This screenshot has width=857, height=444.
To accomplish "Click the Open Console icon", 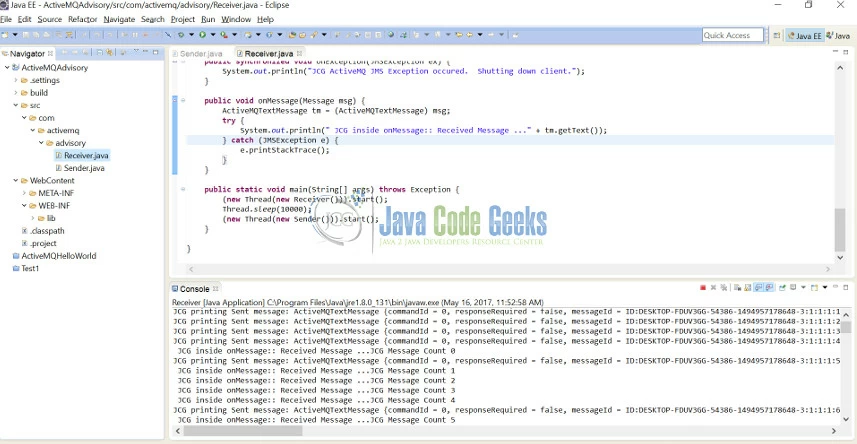I will point(814,288).
